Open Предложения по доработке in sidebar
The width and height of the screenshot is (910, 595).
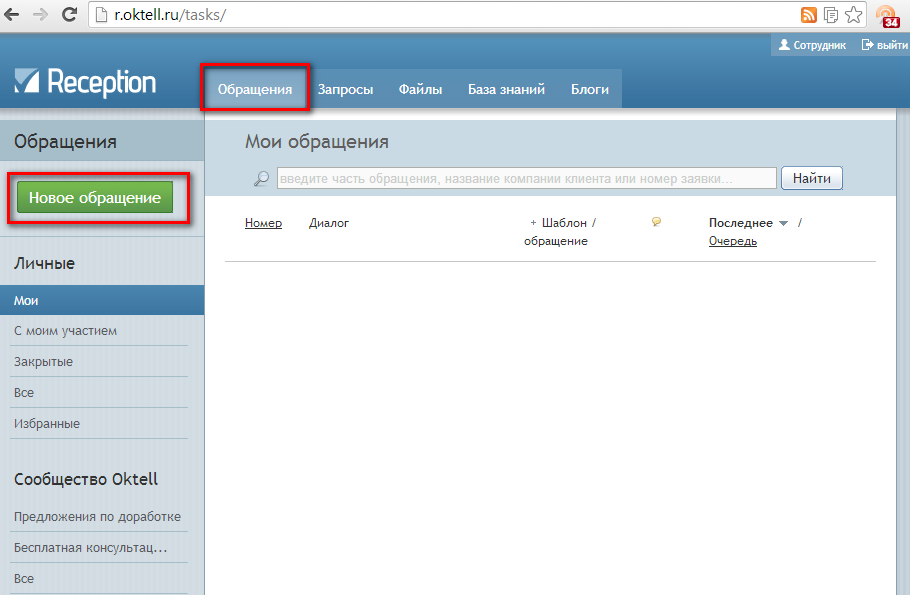pyautogui.click(x=97, y=517)
